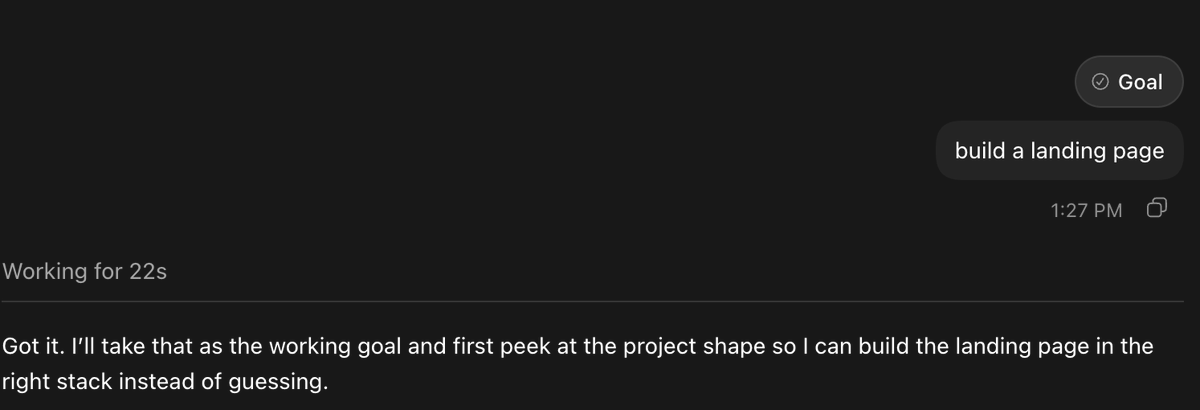Click the Goal label text in the badge
The image size is (1200, 410).
[x=1140, y=82]
